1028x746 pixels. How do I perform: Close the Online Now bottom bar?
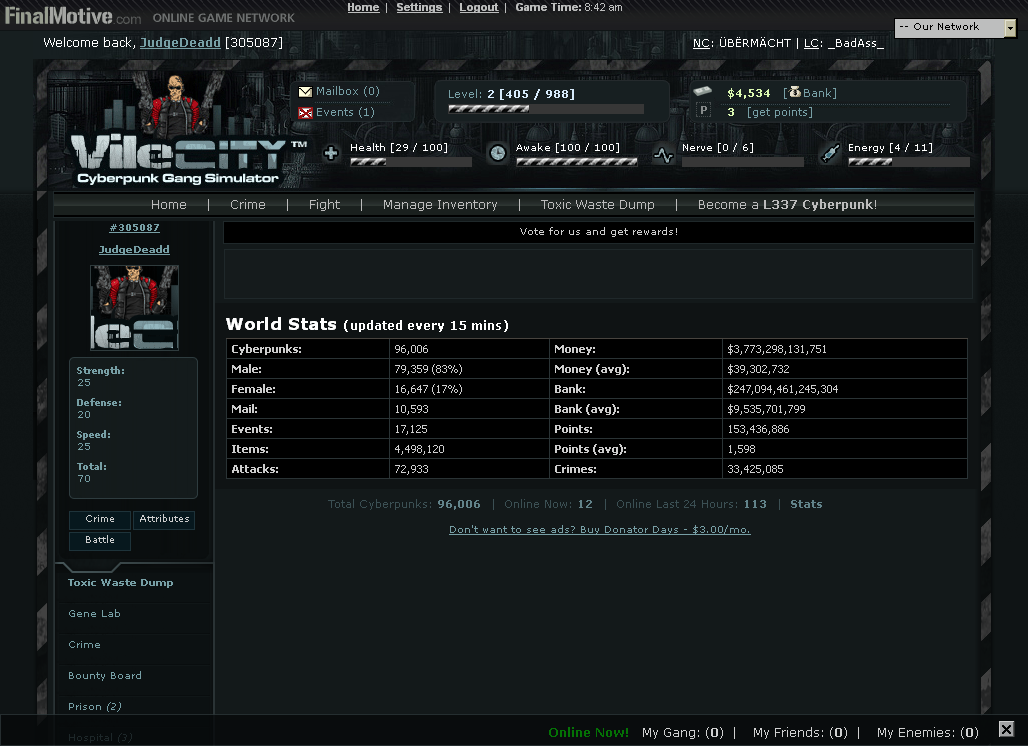[x=1006, y=730]
